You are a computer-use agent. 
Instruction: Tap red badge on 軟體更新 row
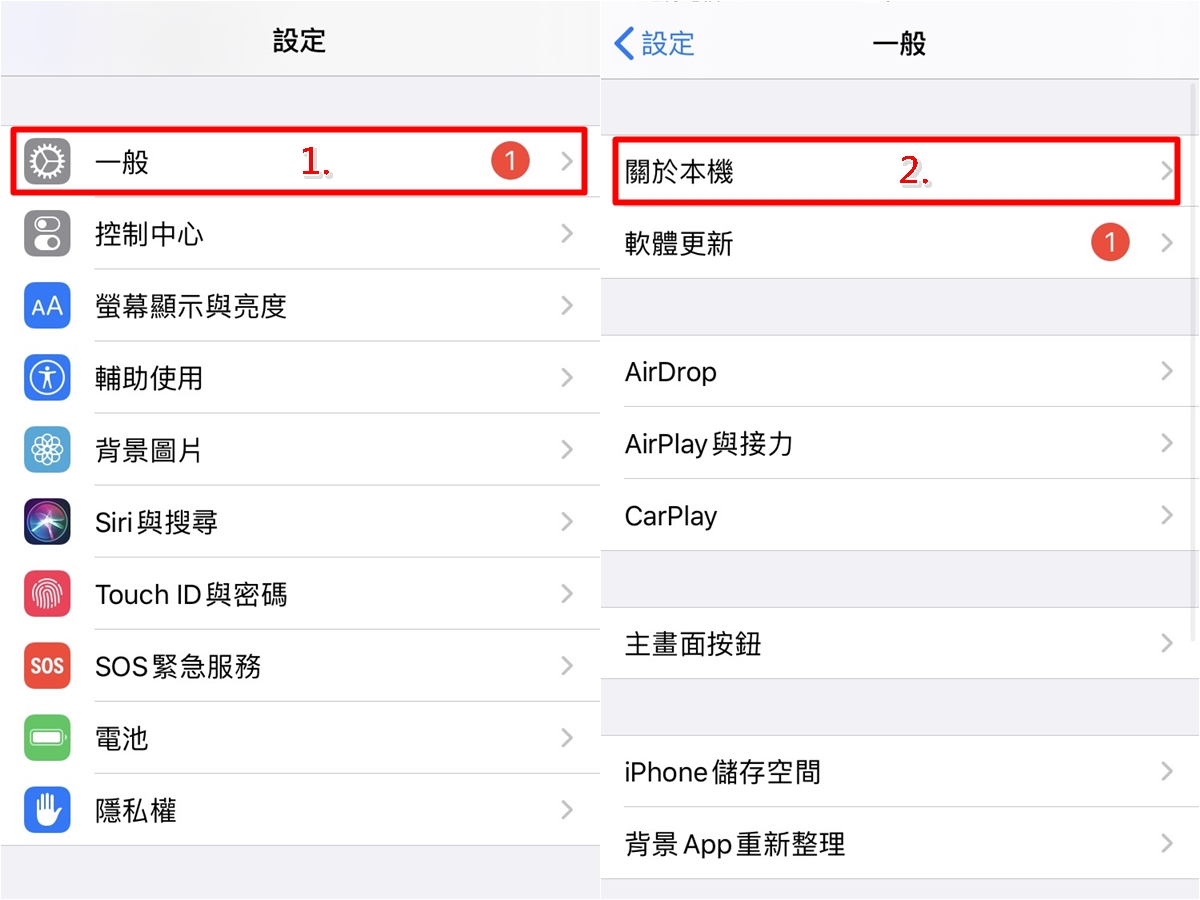1110,243
